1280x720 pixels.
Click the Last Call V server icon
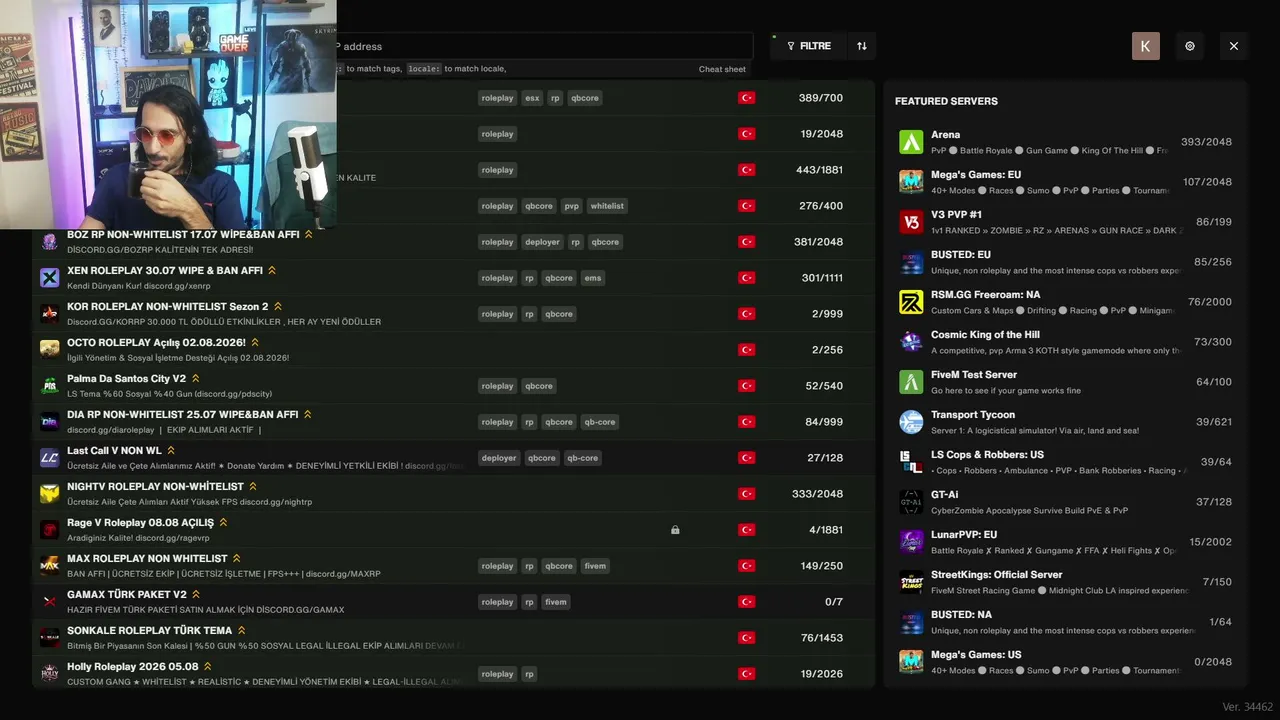pos(50,458)
